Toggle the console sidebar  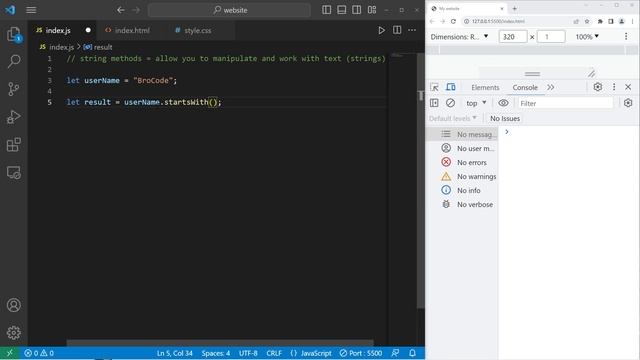[x=434, y=103]
